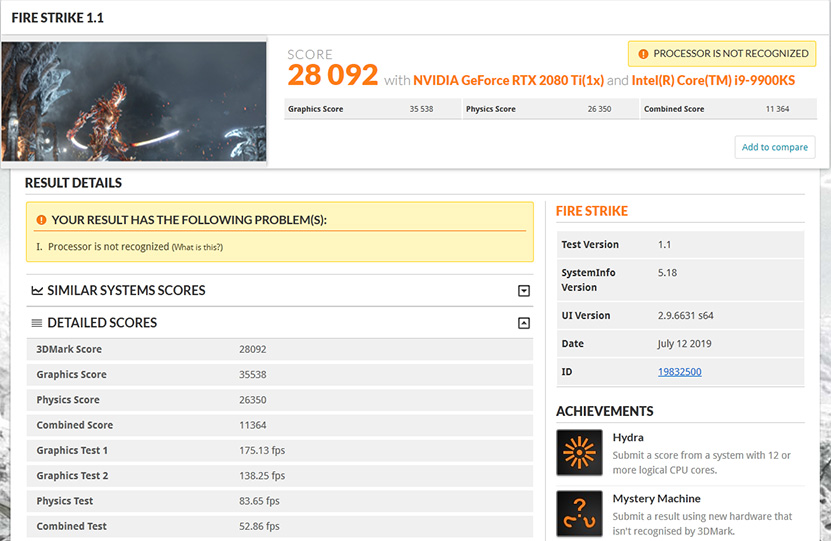Viewport: 831px width, 541px height.
Task: Open result ID 19832500 link
Action: coord(679,372)
